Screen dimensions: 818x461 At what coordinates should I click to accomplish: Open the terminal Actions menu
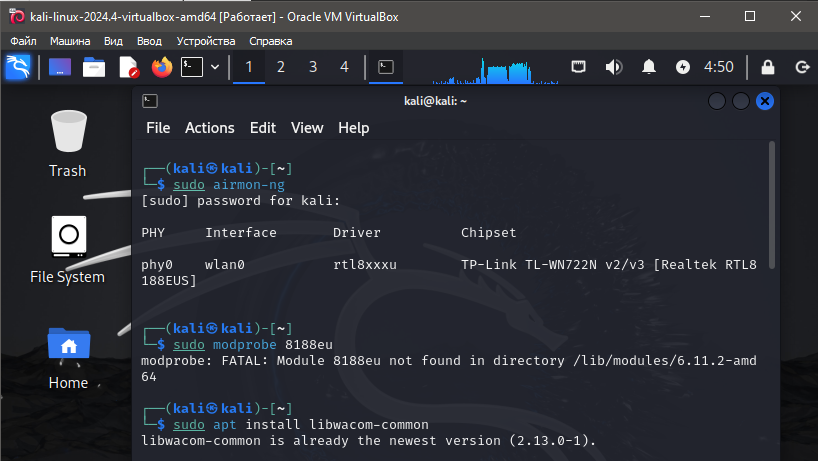pos(210,128)
